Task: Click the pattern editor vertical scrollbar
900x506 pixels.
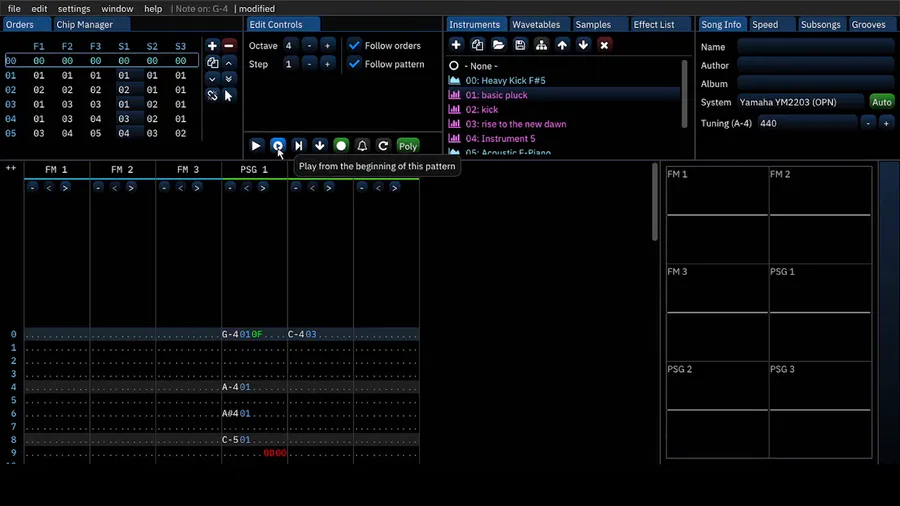Action: click(655, 202)
